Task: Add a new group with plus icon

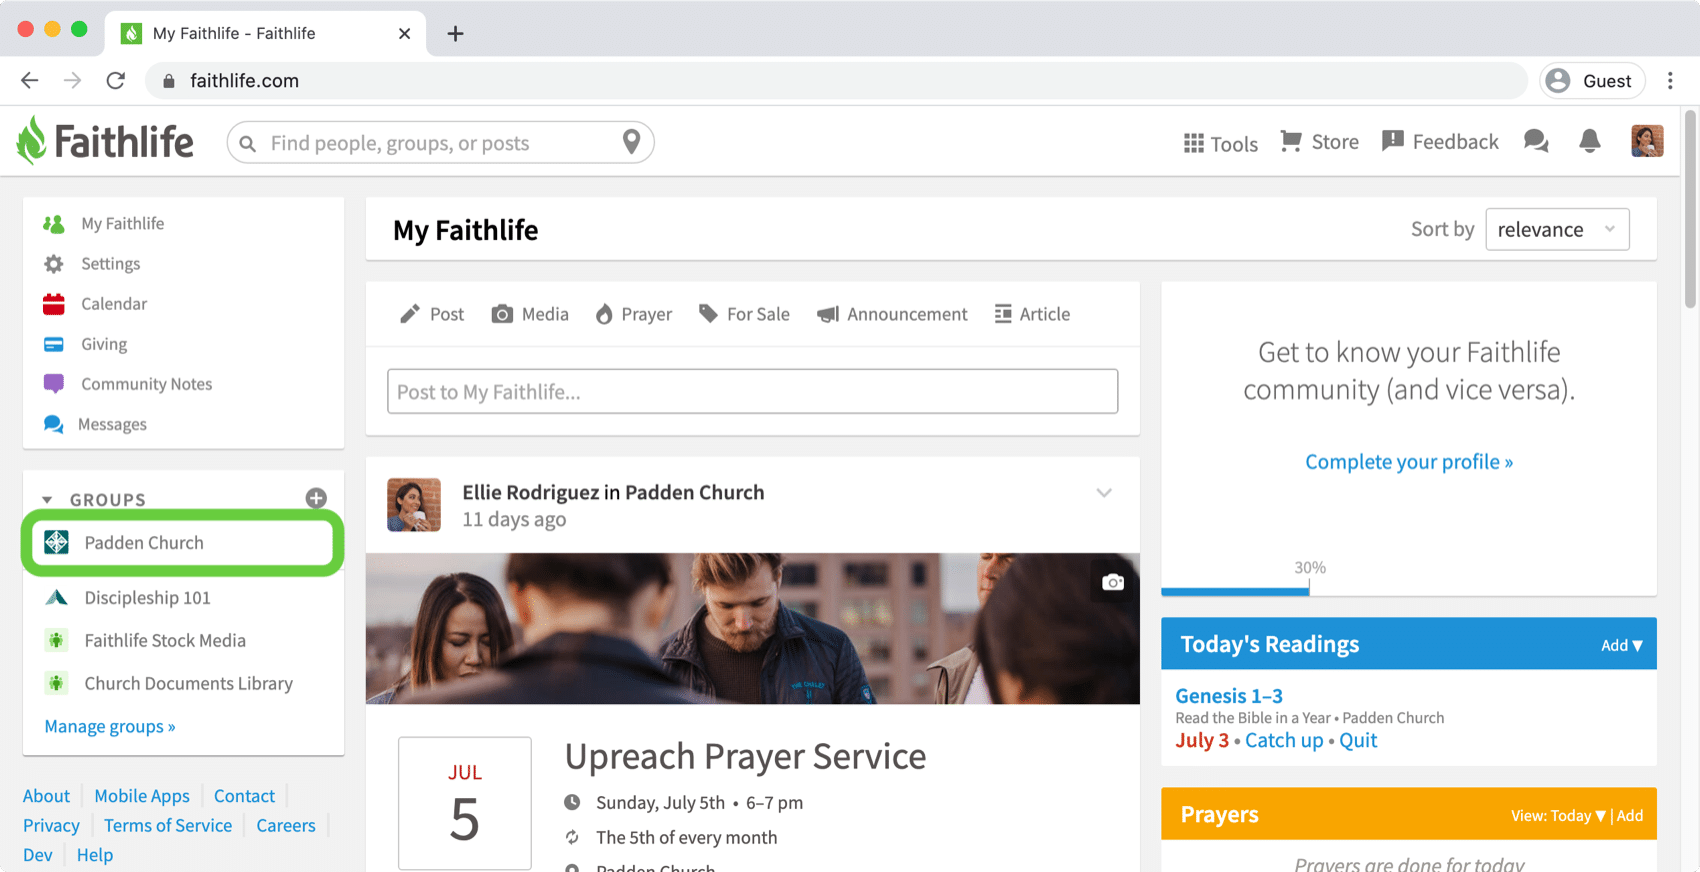Action: click(x=316, y=498)
